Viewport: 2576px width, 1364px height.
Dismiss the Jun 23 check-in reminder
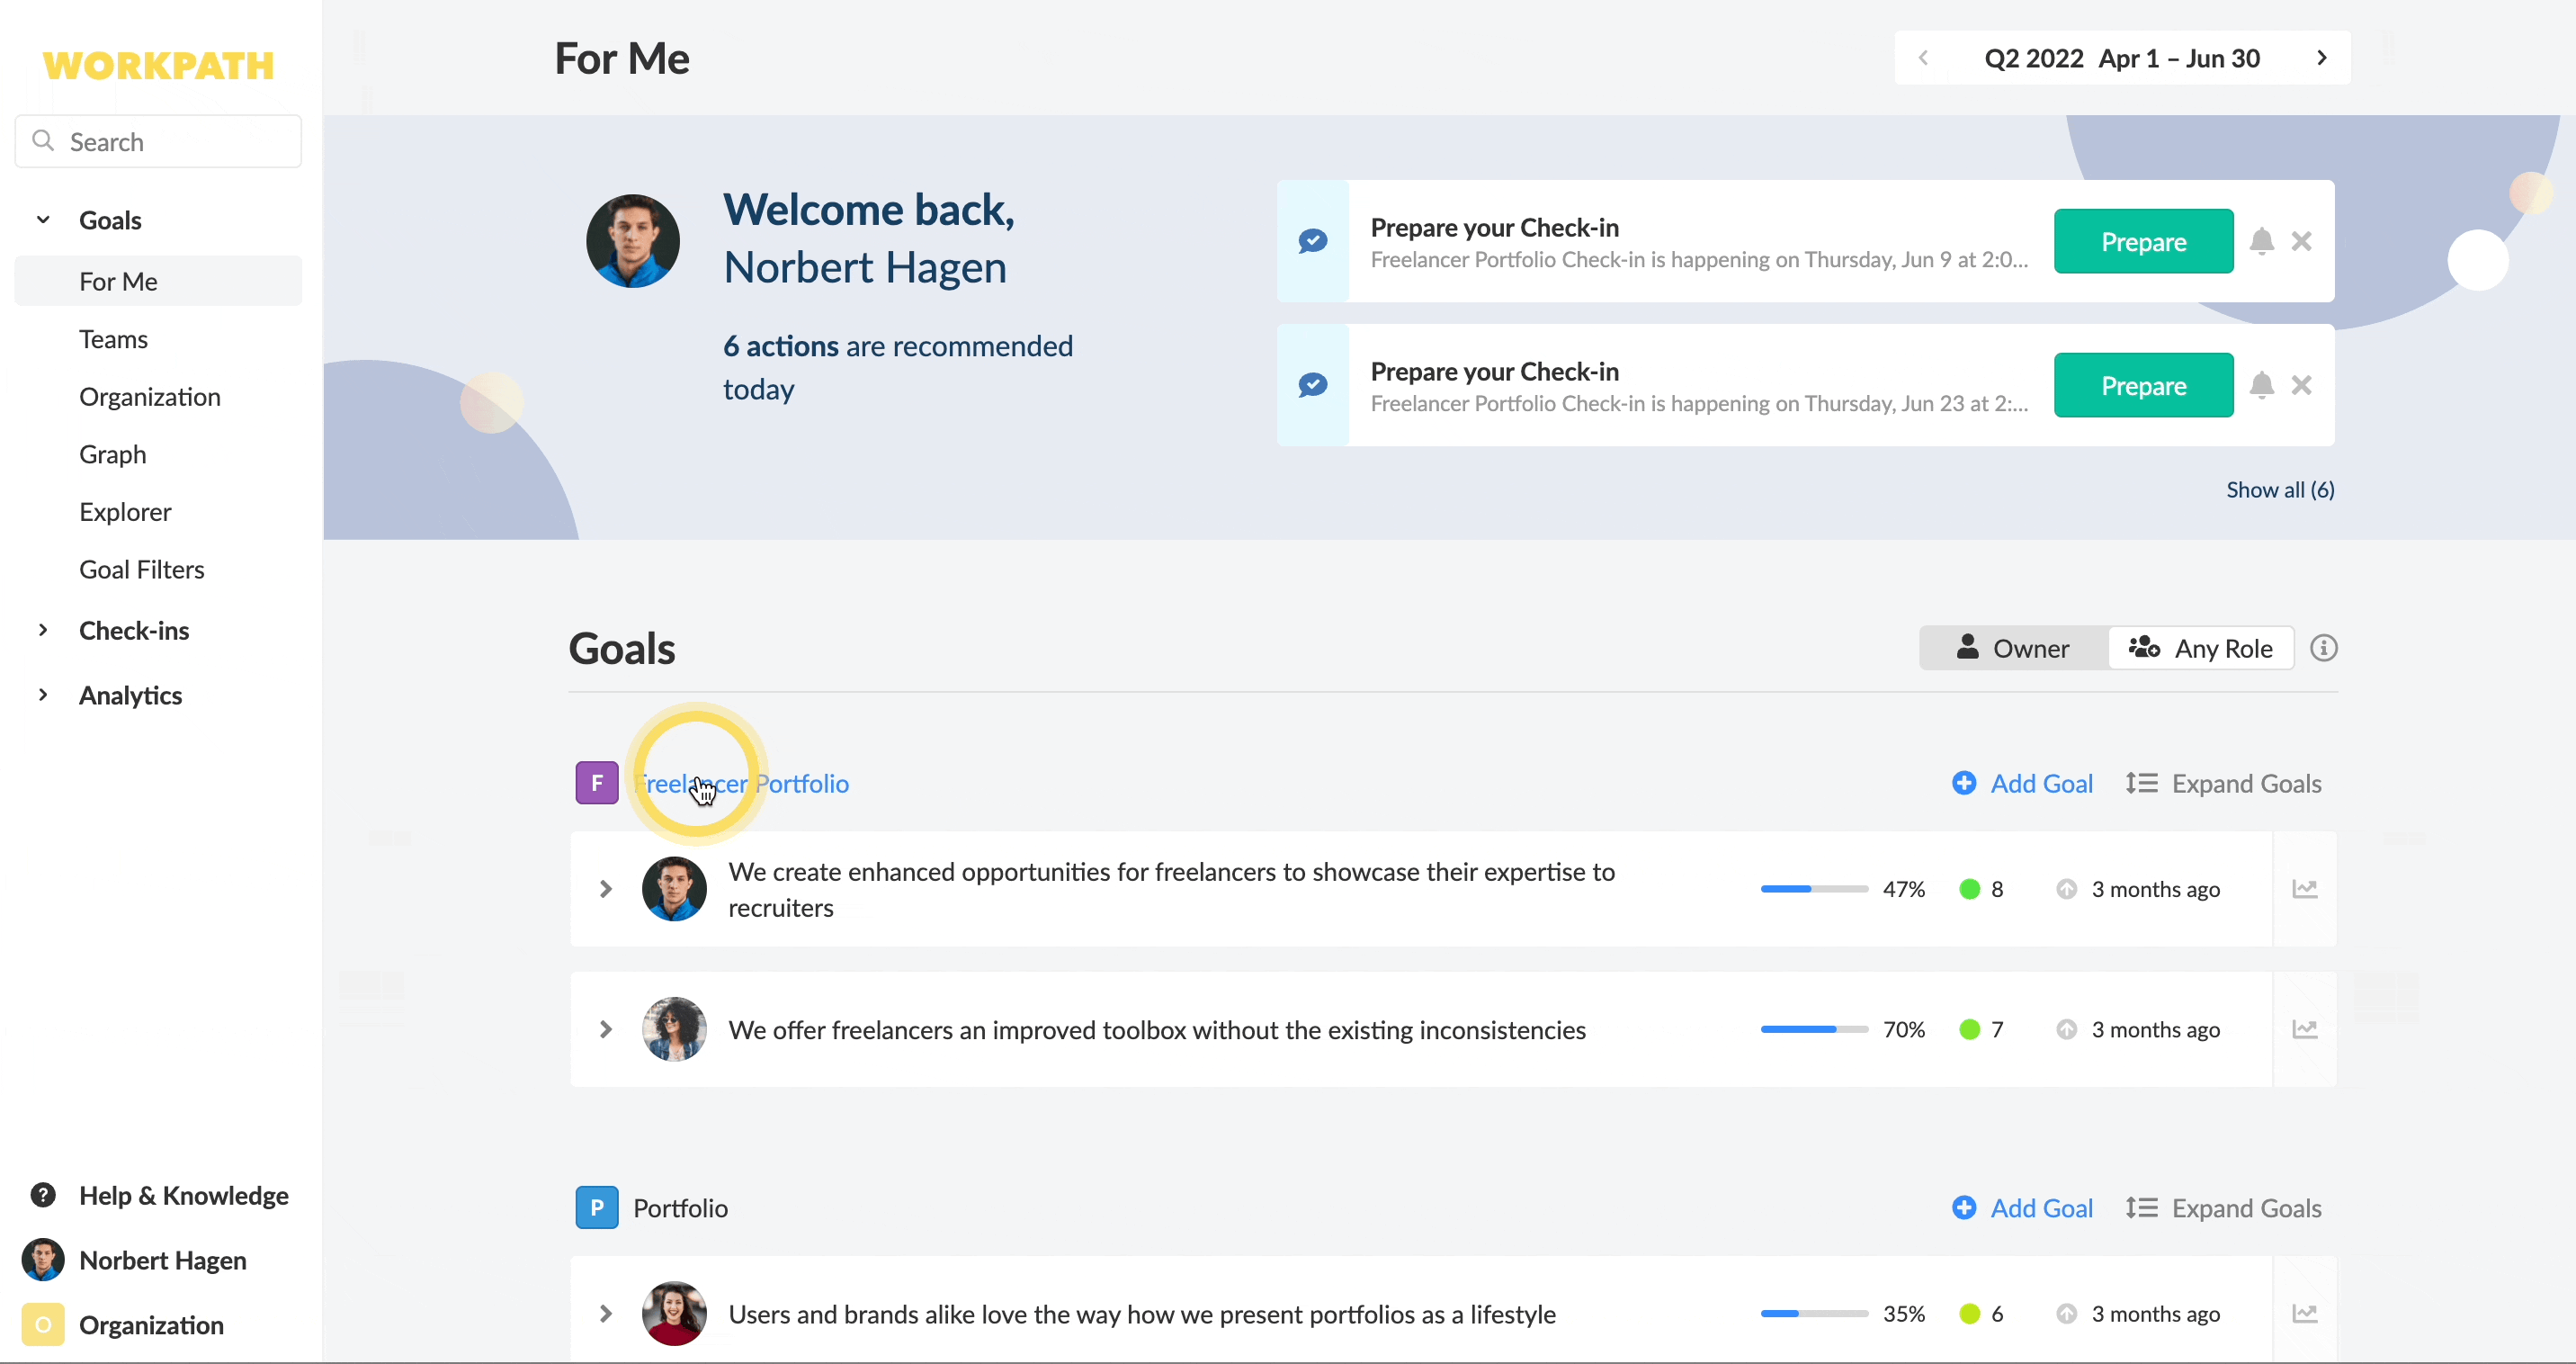click(2302, 385)
